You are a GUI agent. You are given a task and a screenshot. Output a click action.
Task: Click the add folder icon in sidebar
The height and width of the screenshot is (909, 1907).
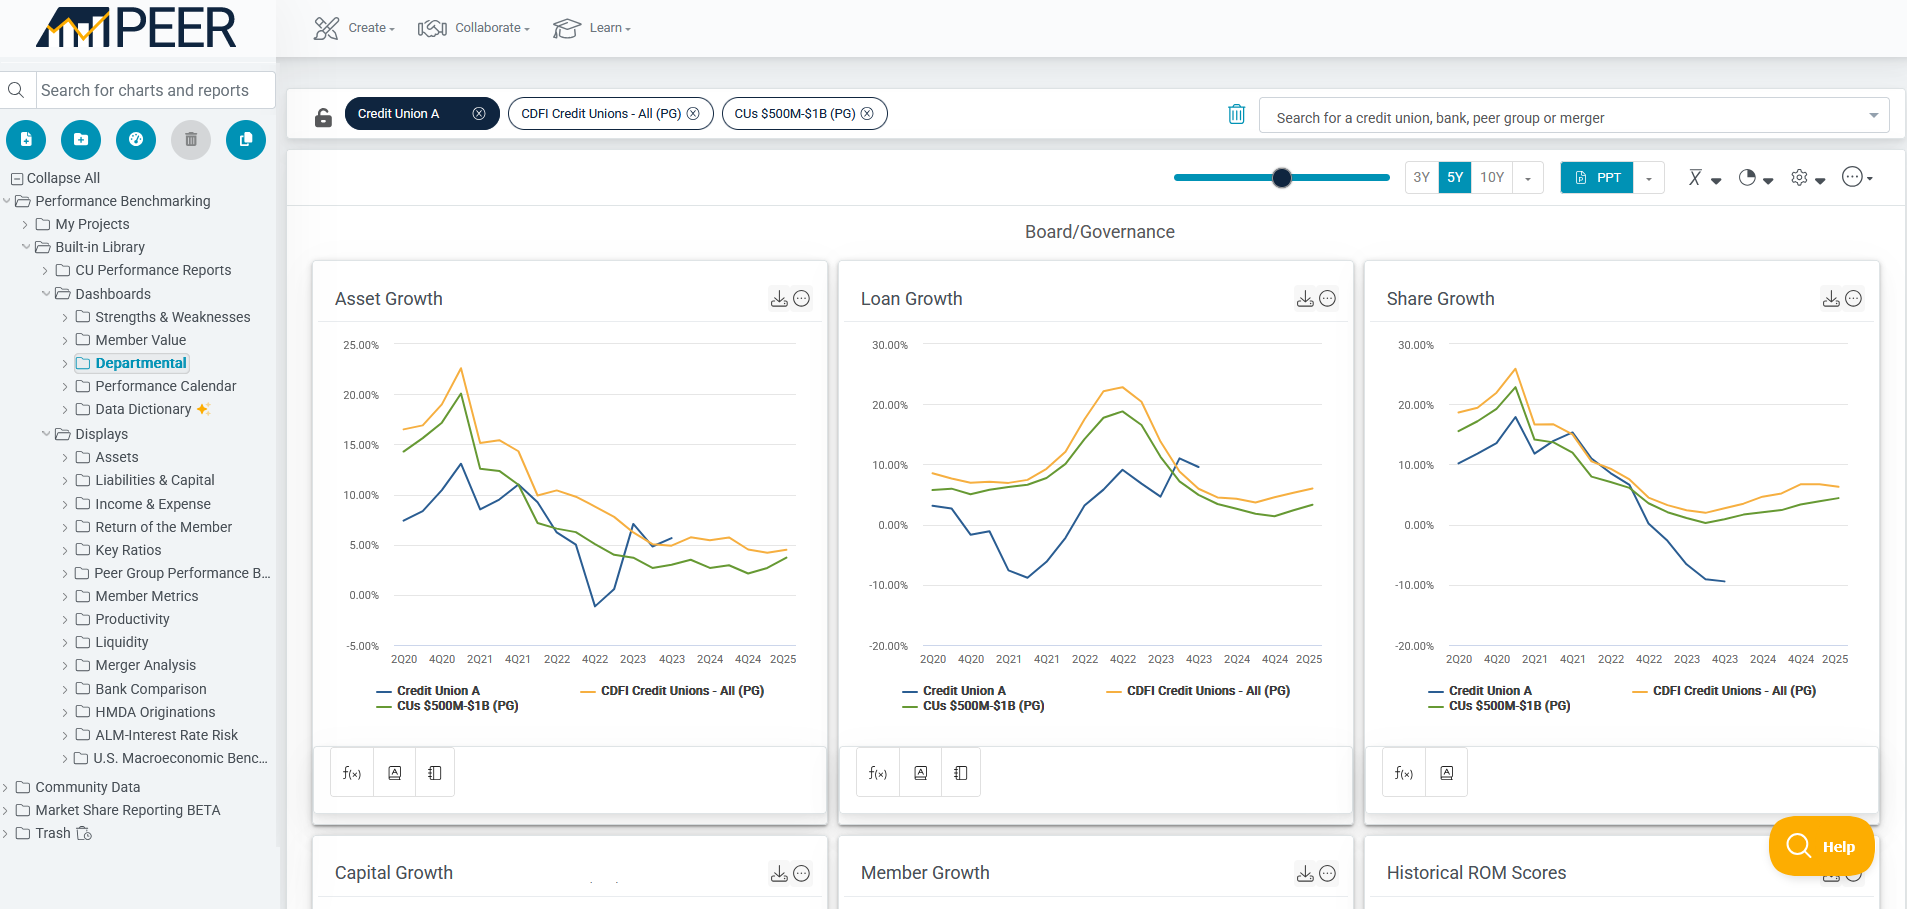point(81,140)
